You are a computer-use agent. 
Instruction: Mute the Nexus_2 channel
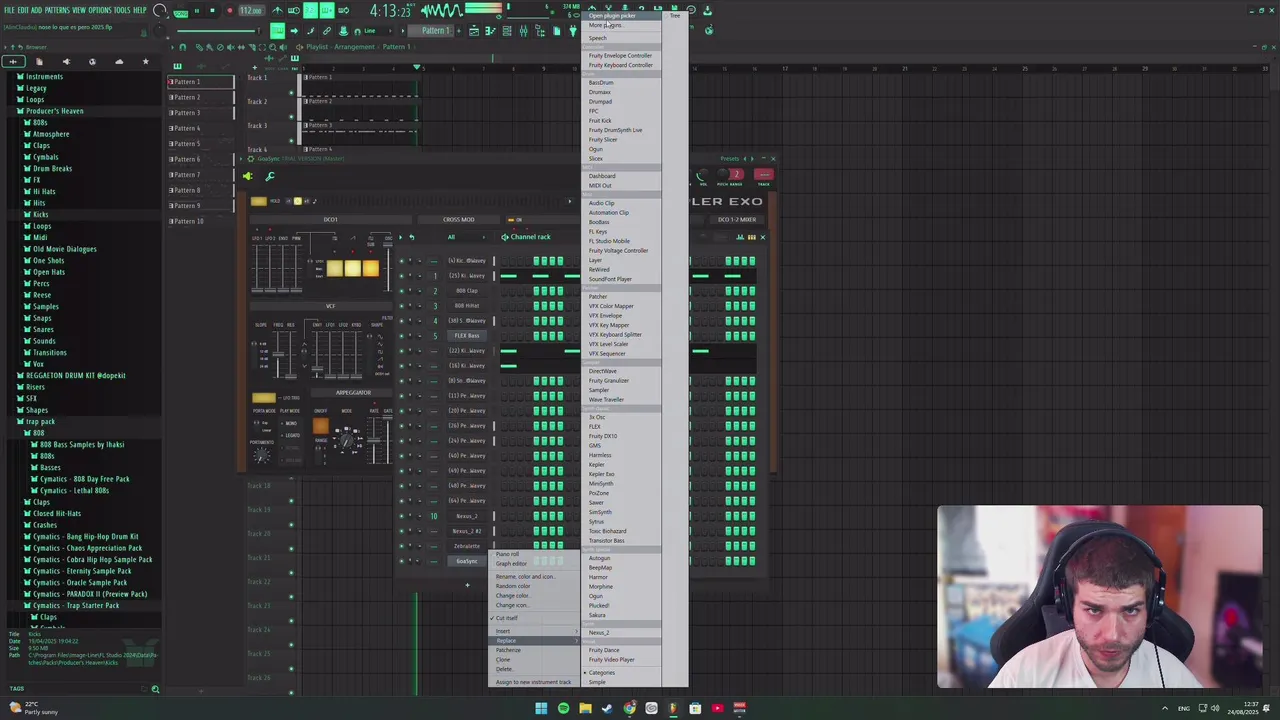point(402,516)
